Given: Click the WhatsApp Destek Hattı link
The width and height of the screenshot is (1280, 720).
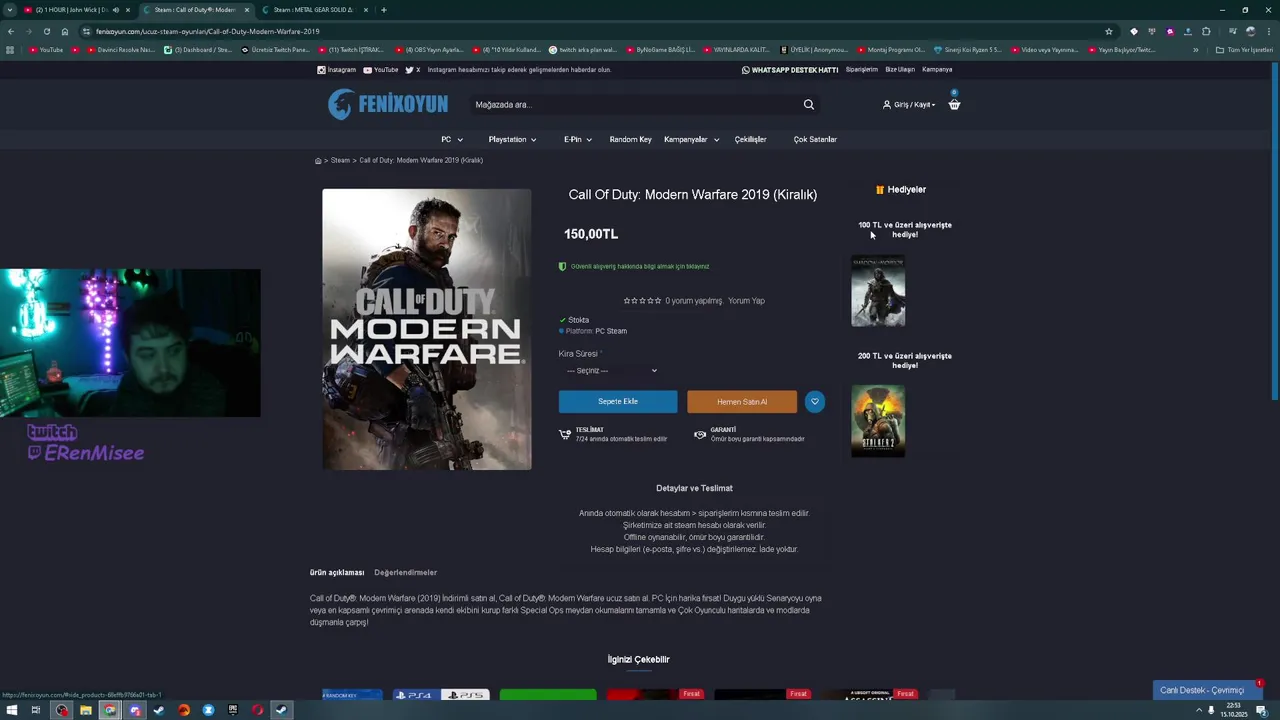Looking at the screenshot, I should click(x=790, y=70).
